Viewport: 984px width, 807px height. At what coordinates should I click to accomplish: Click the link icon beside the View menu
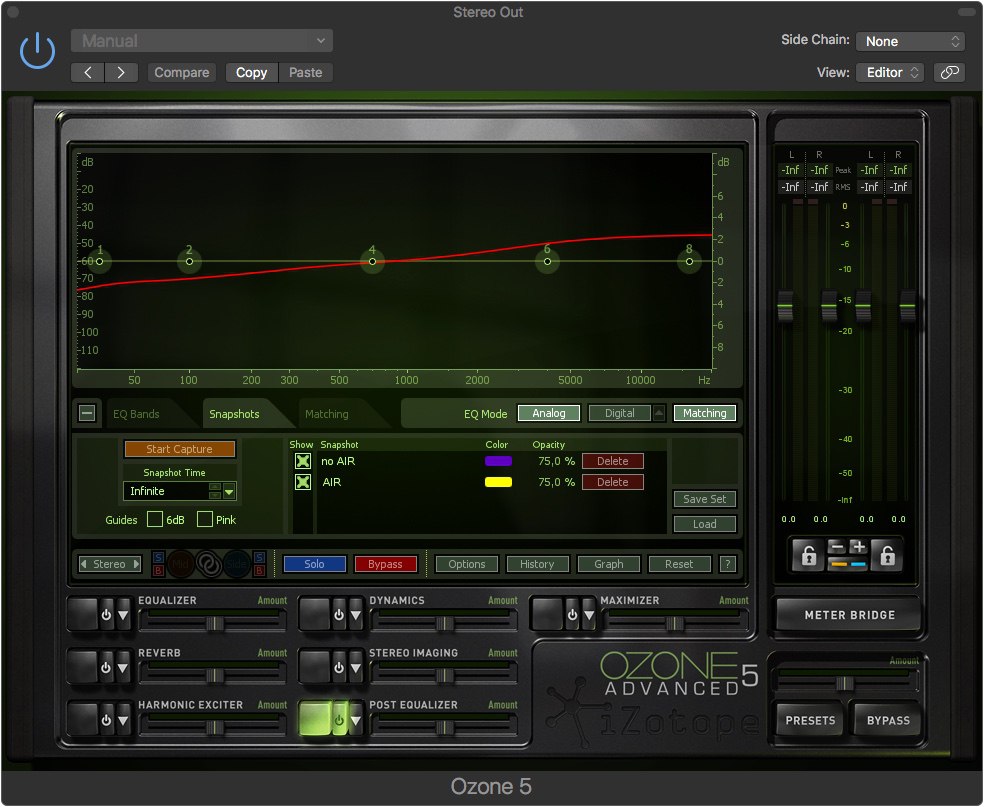coord(948,72)
